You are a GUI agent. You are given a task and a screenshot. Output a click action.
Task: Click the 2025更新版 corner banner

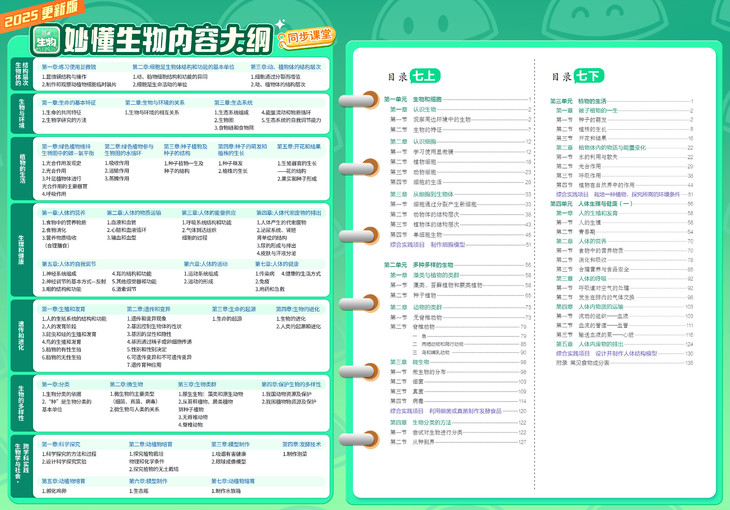(42, 14)
